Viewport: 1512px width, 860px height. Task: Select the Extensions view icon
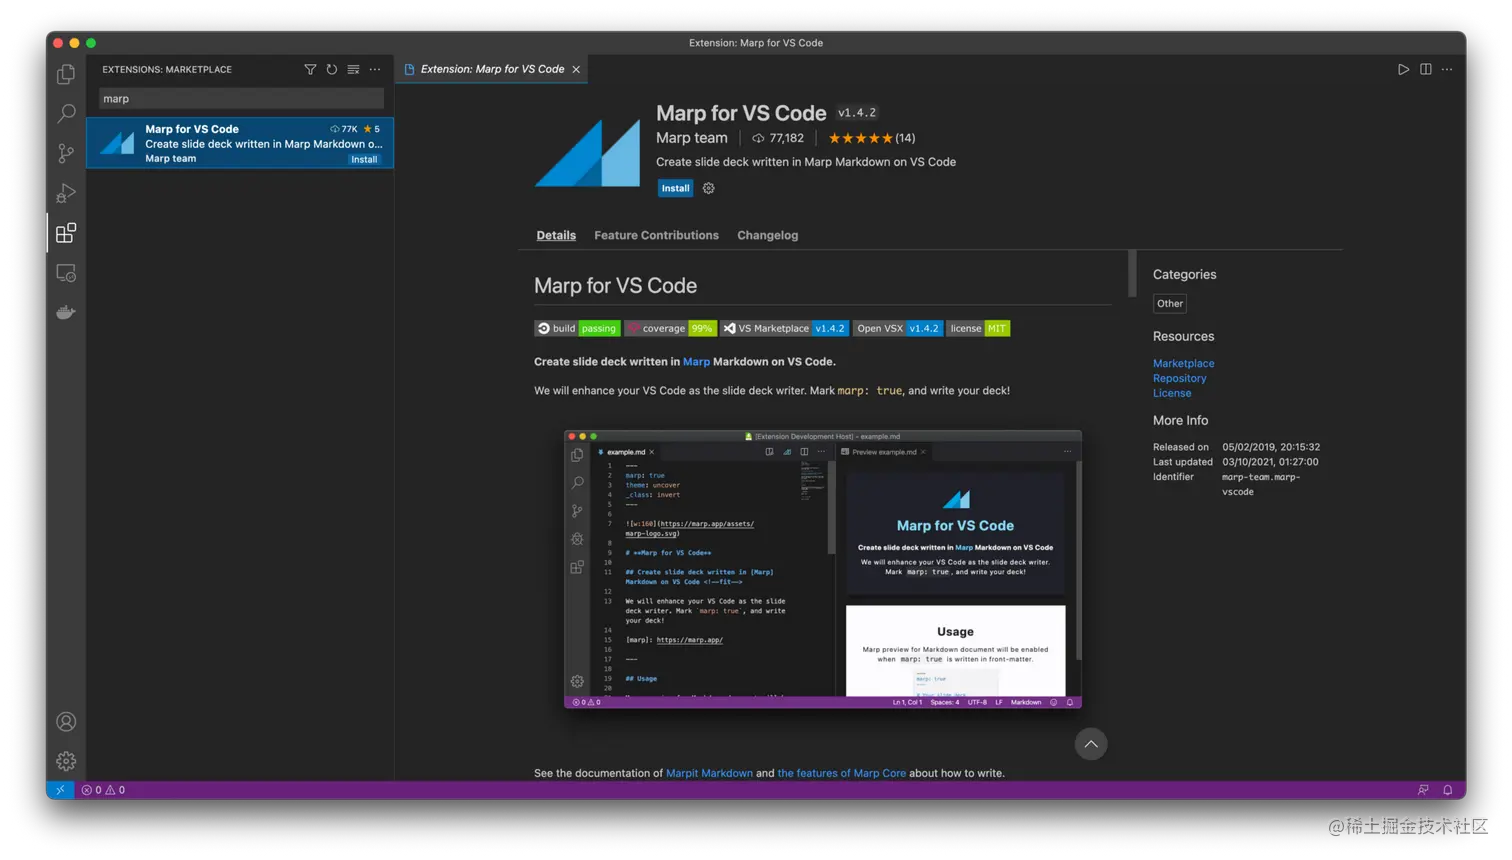[66, 233]
